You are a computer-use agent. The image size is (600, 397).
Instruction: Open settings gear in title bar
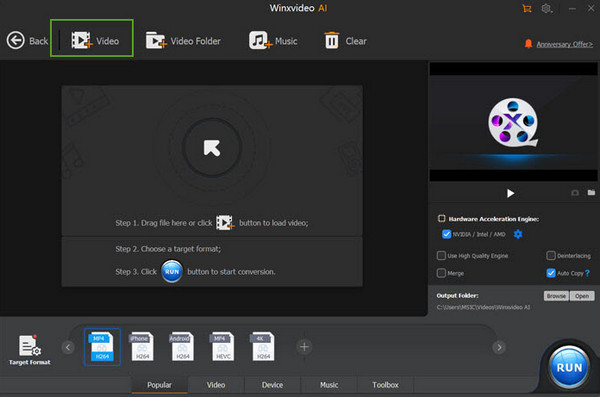[x=546, y=8]
